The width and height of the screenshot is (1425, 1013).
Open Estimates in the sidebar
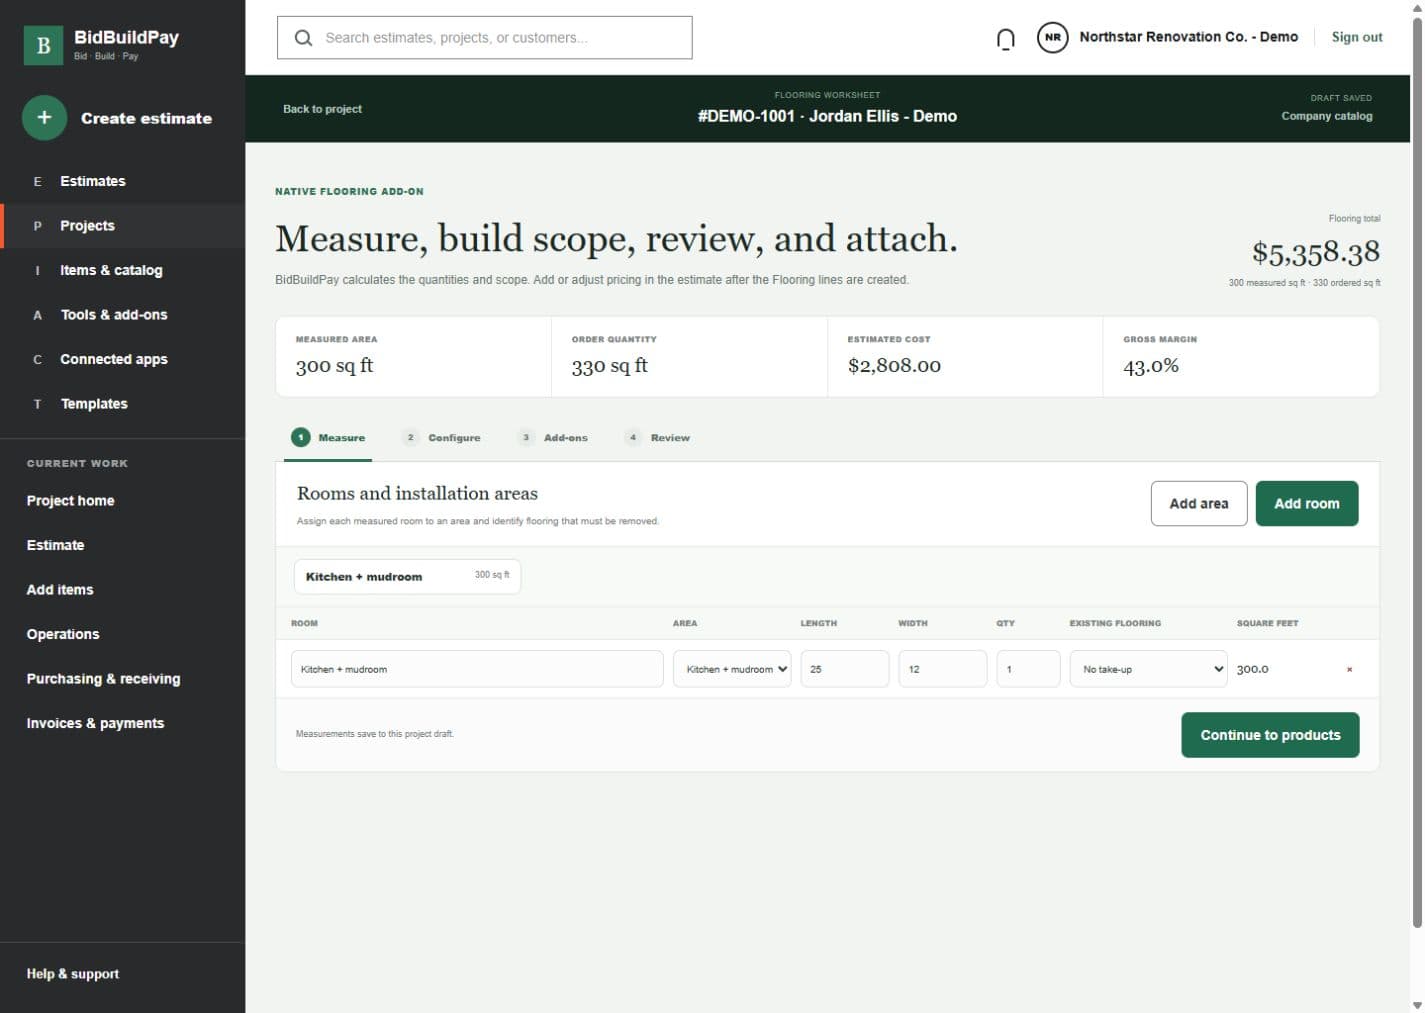(122, 181)
